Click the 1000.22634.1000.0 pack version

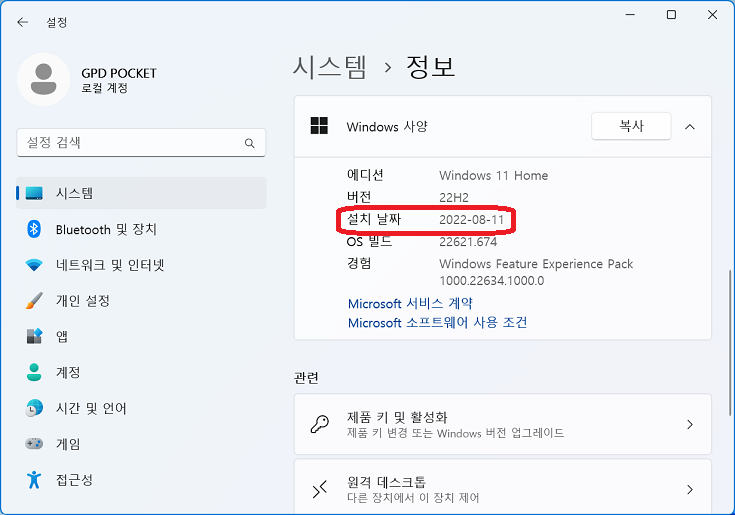(492, 281)
